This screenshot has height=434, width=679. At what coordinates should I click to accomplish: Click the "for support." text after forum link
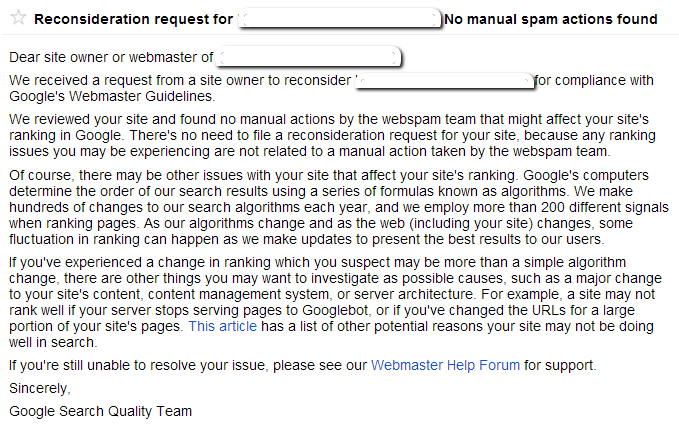coord(561,365)
